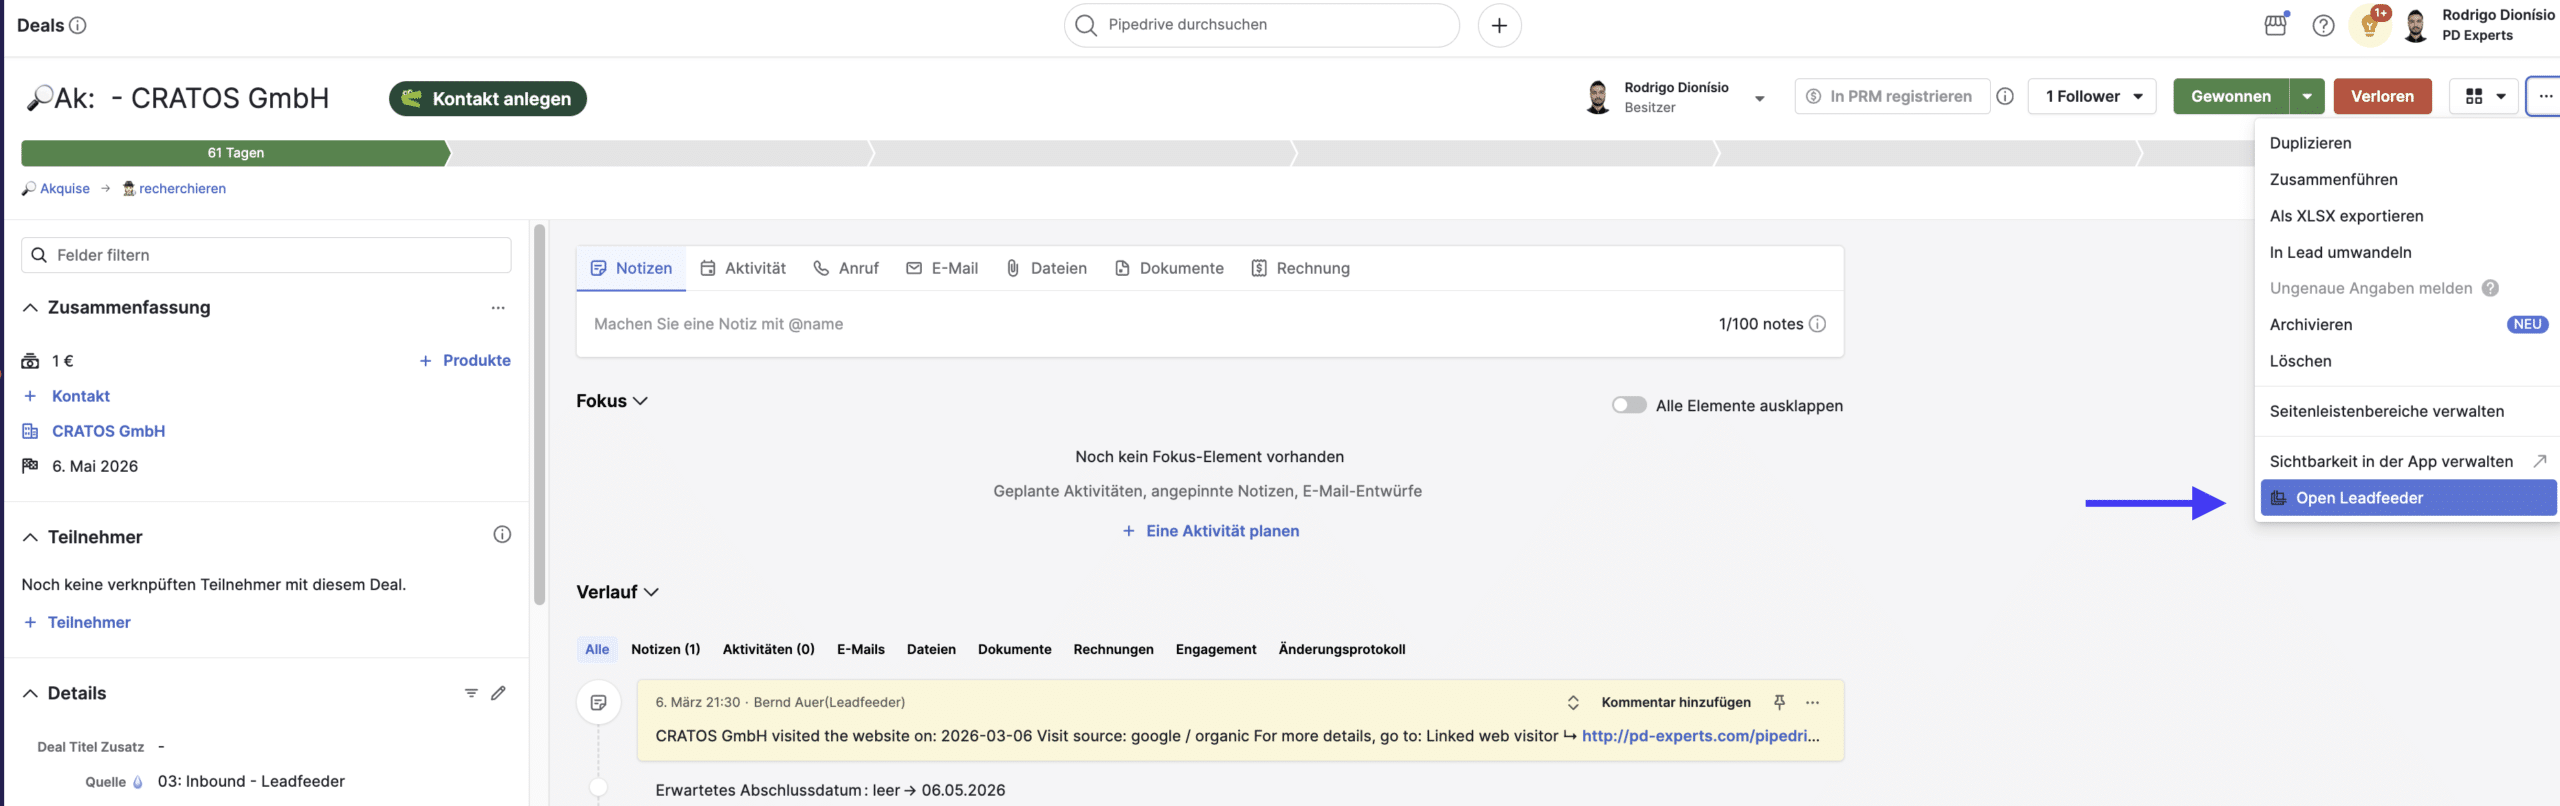Click Eine Aktivität planen link
Screen dimensions: 2560x806
tap(1210, 531)
